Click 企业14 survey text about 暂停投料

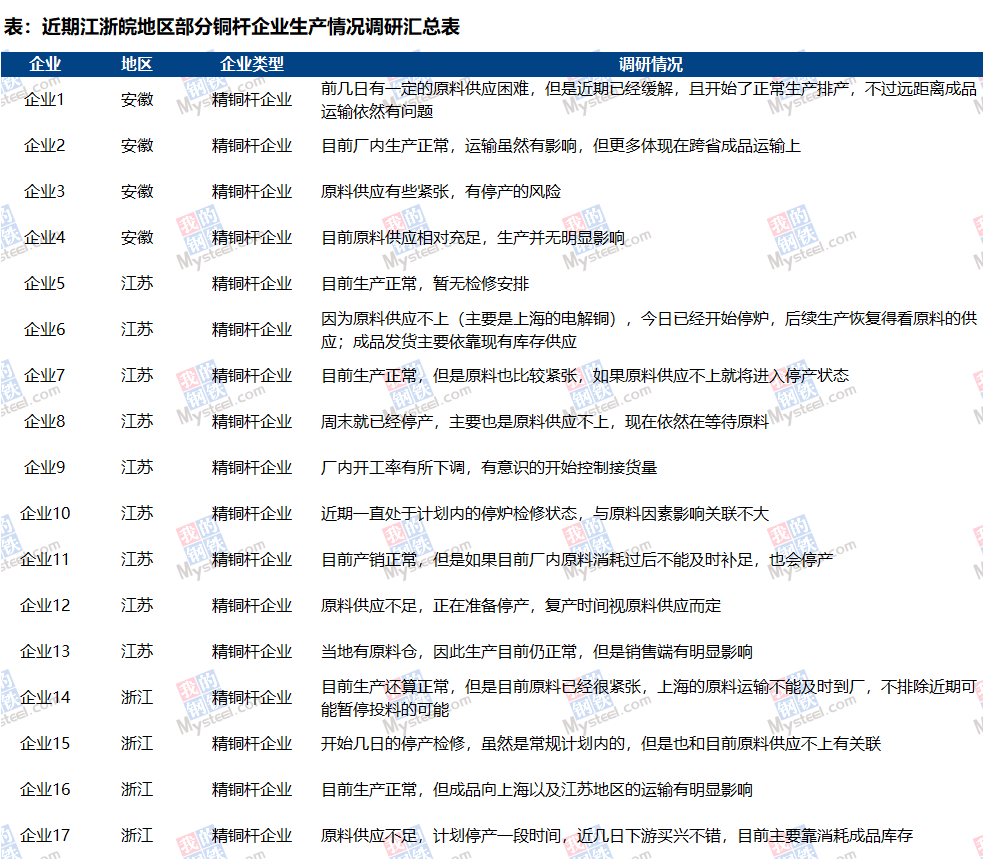[x=648, y=698]
